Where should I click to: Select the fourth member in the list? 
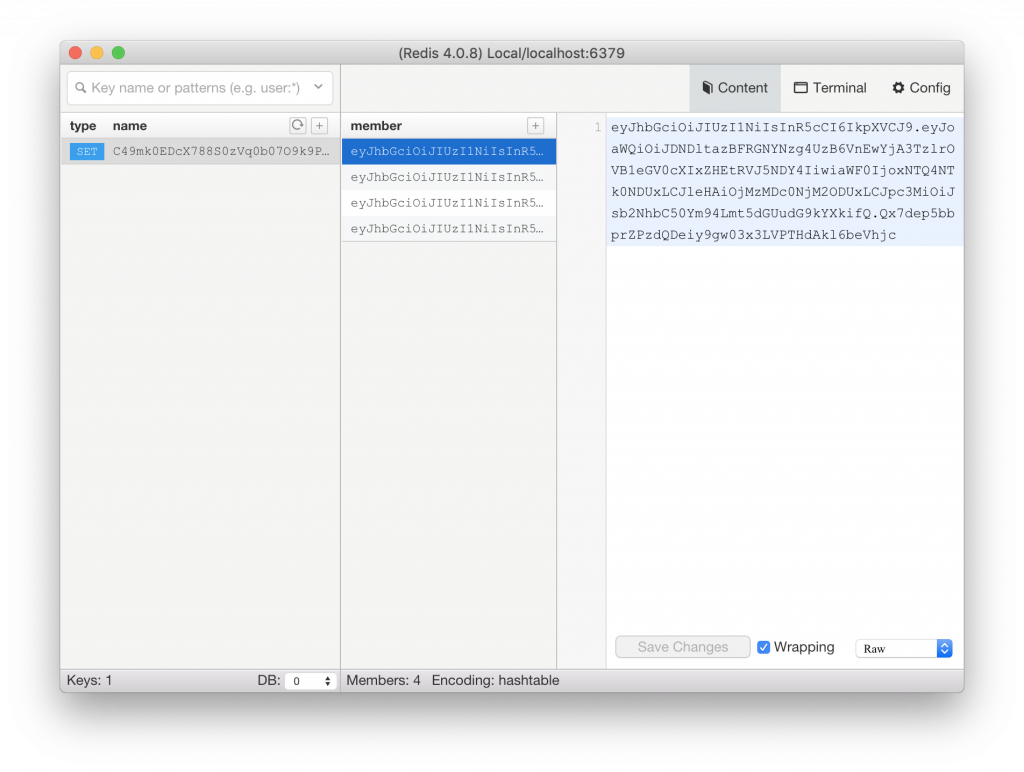click(x=449, y=229)
